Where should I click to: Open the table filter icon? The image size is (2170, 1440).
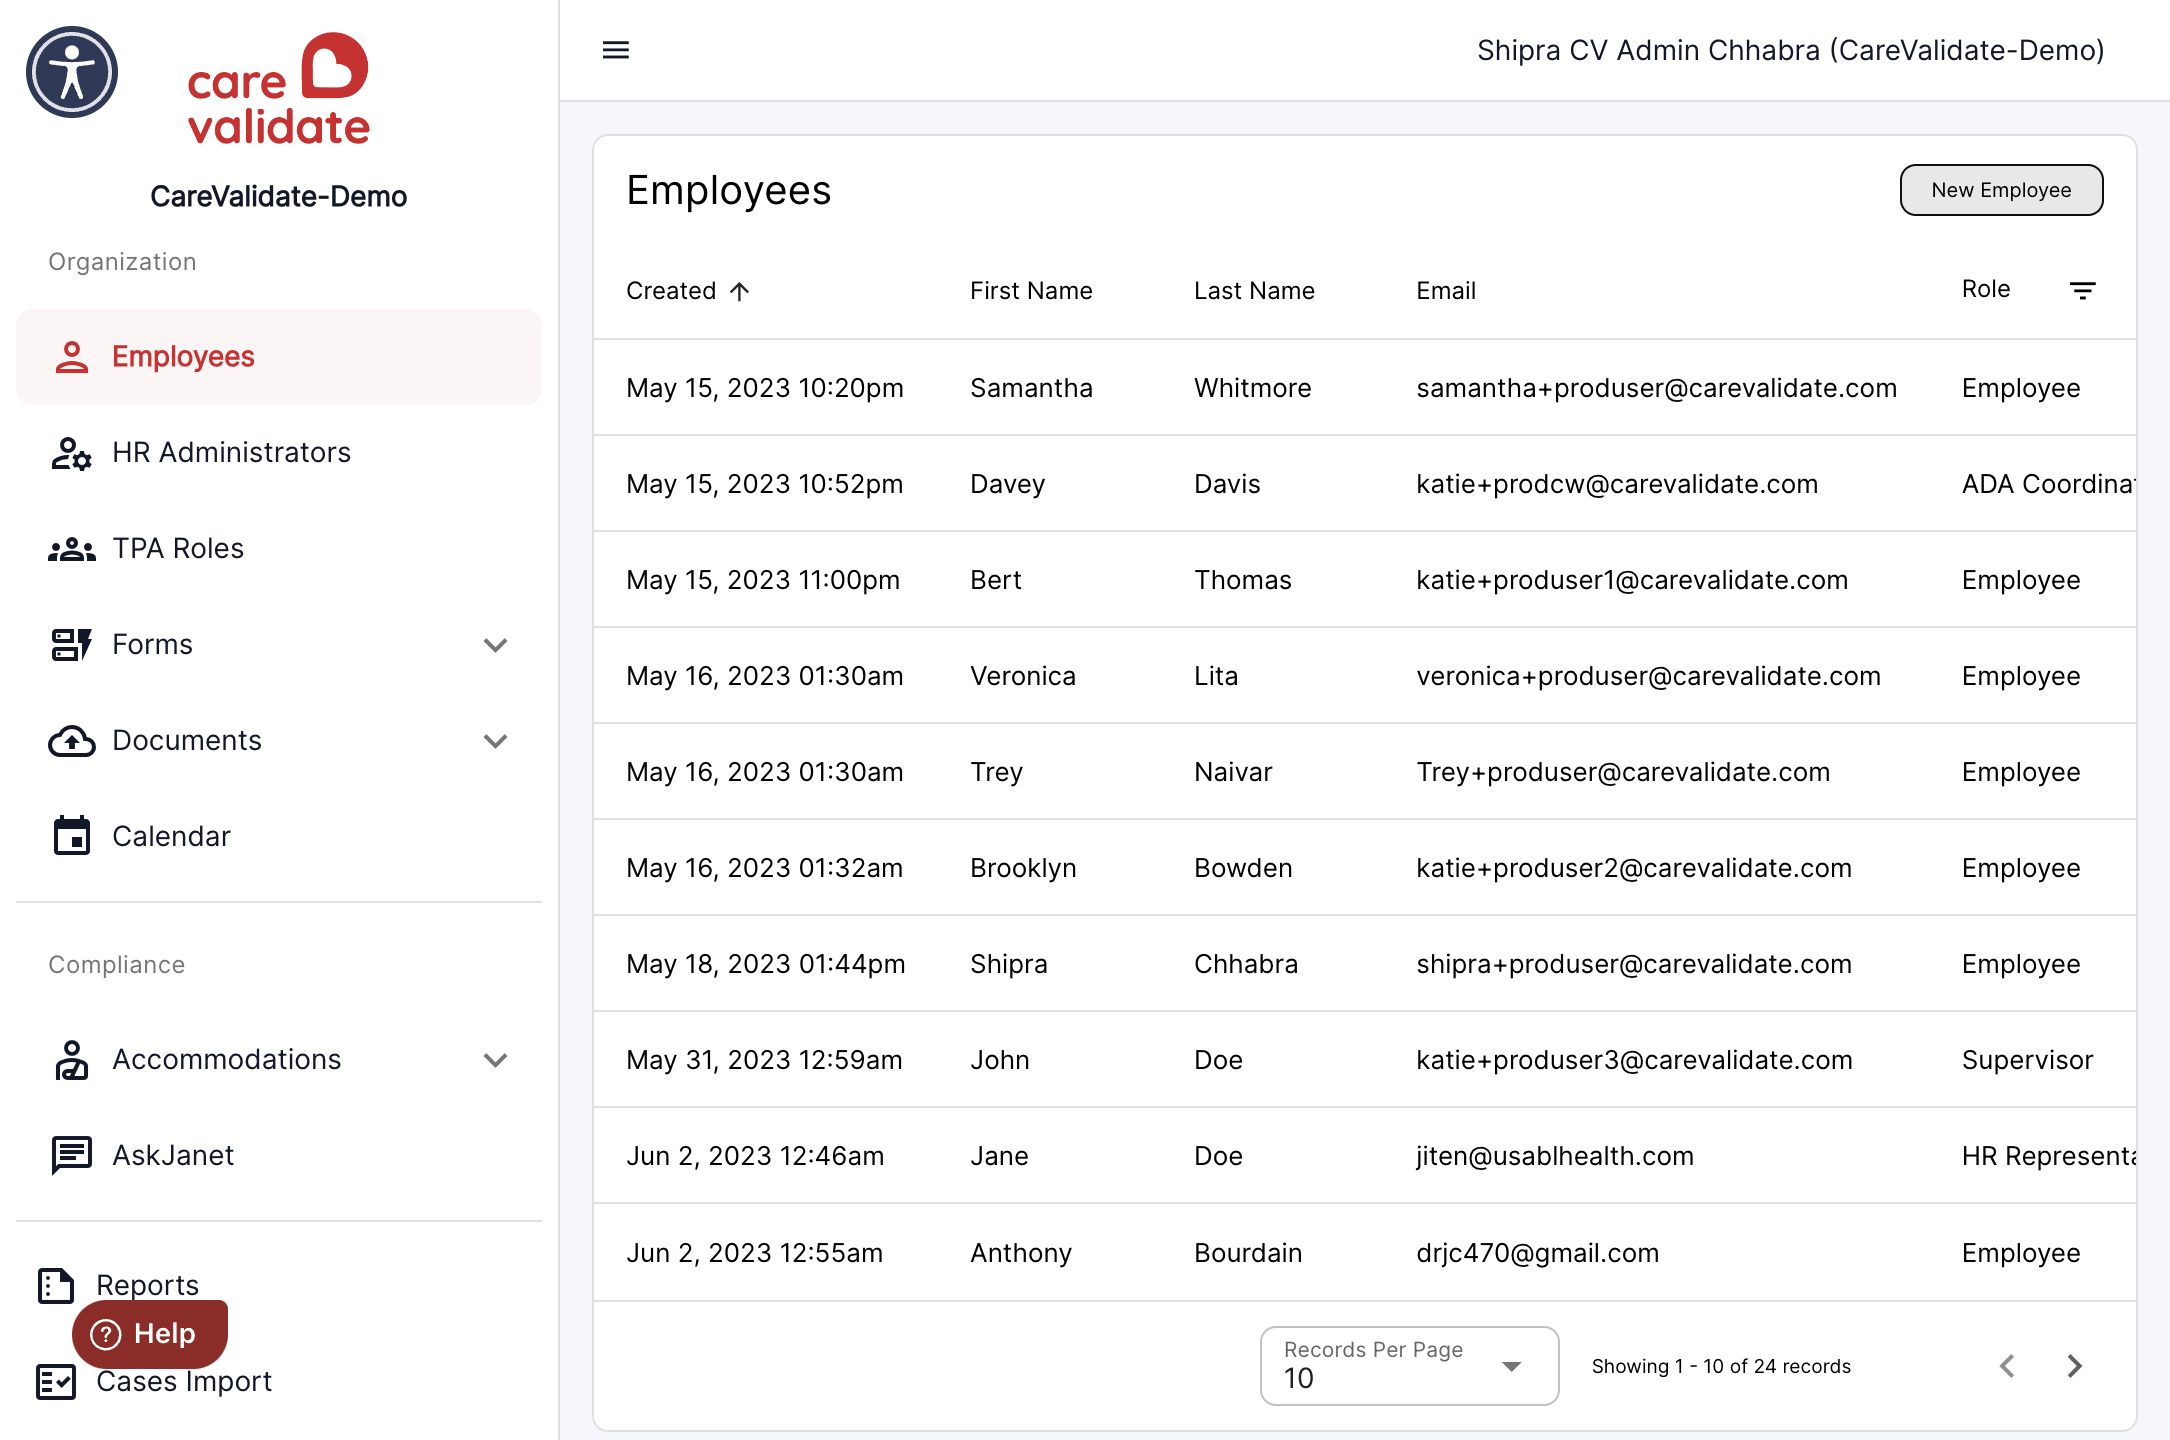2083,291
